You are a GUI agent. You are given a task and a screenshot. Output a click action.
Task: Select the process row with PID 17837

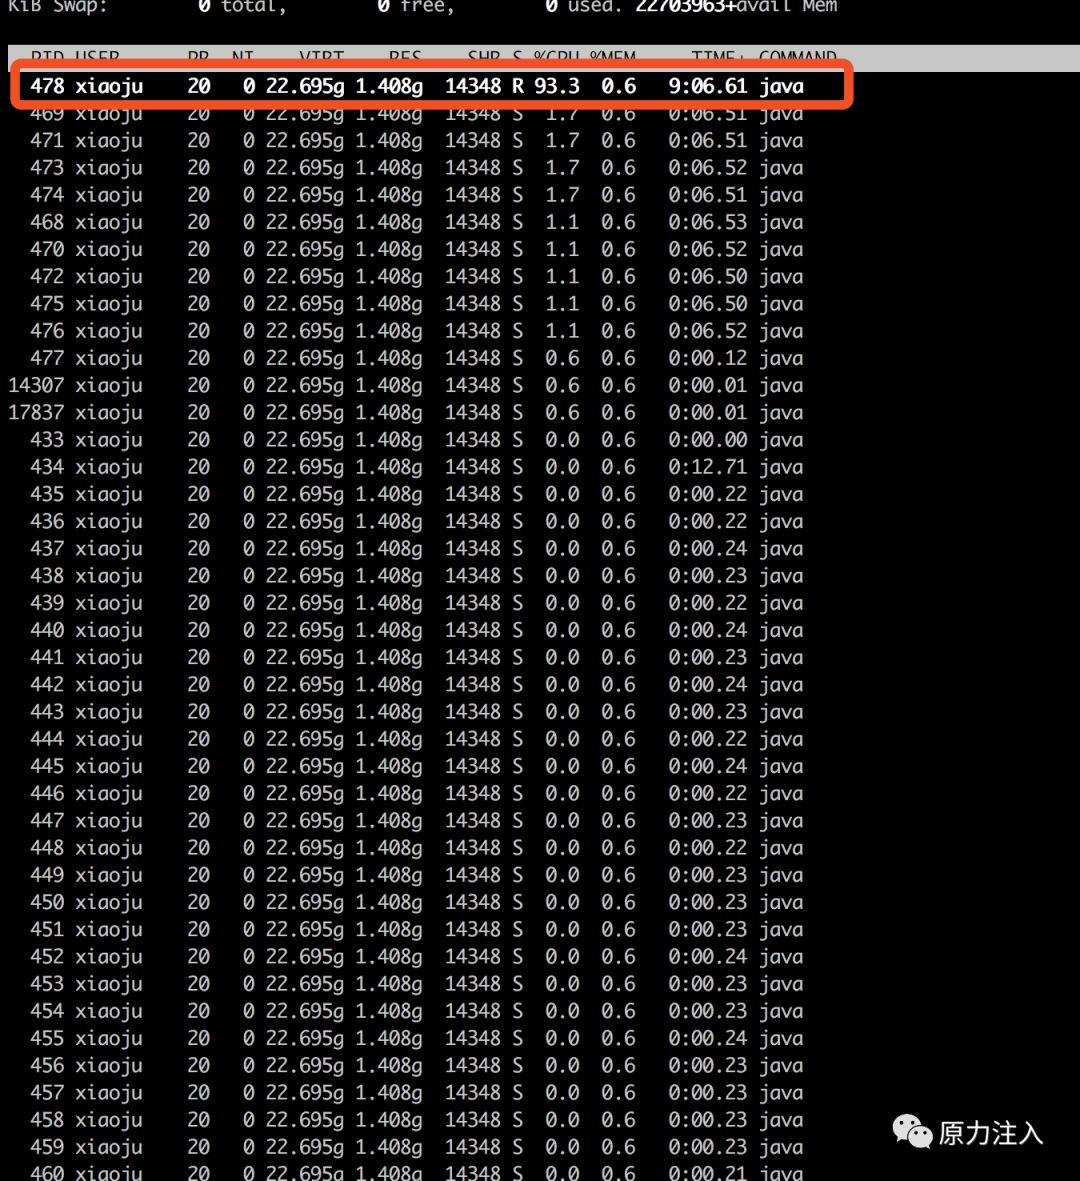point(405,413)
